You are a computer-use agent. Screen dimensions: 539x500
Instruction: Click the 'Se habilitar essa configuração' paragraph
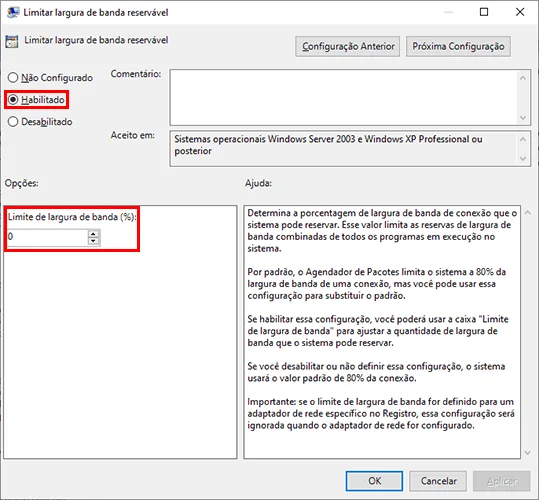pyautogui.click(x=378, y=331)
